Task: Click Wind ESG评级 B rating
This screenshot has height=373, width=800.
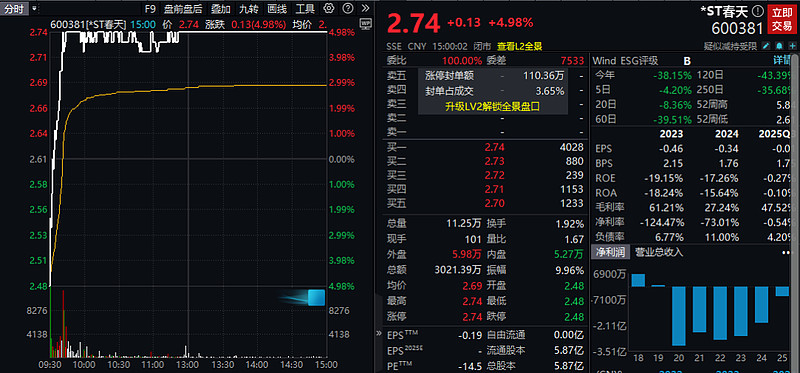Action: pyautogui.click(x=687, y=61)
